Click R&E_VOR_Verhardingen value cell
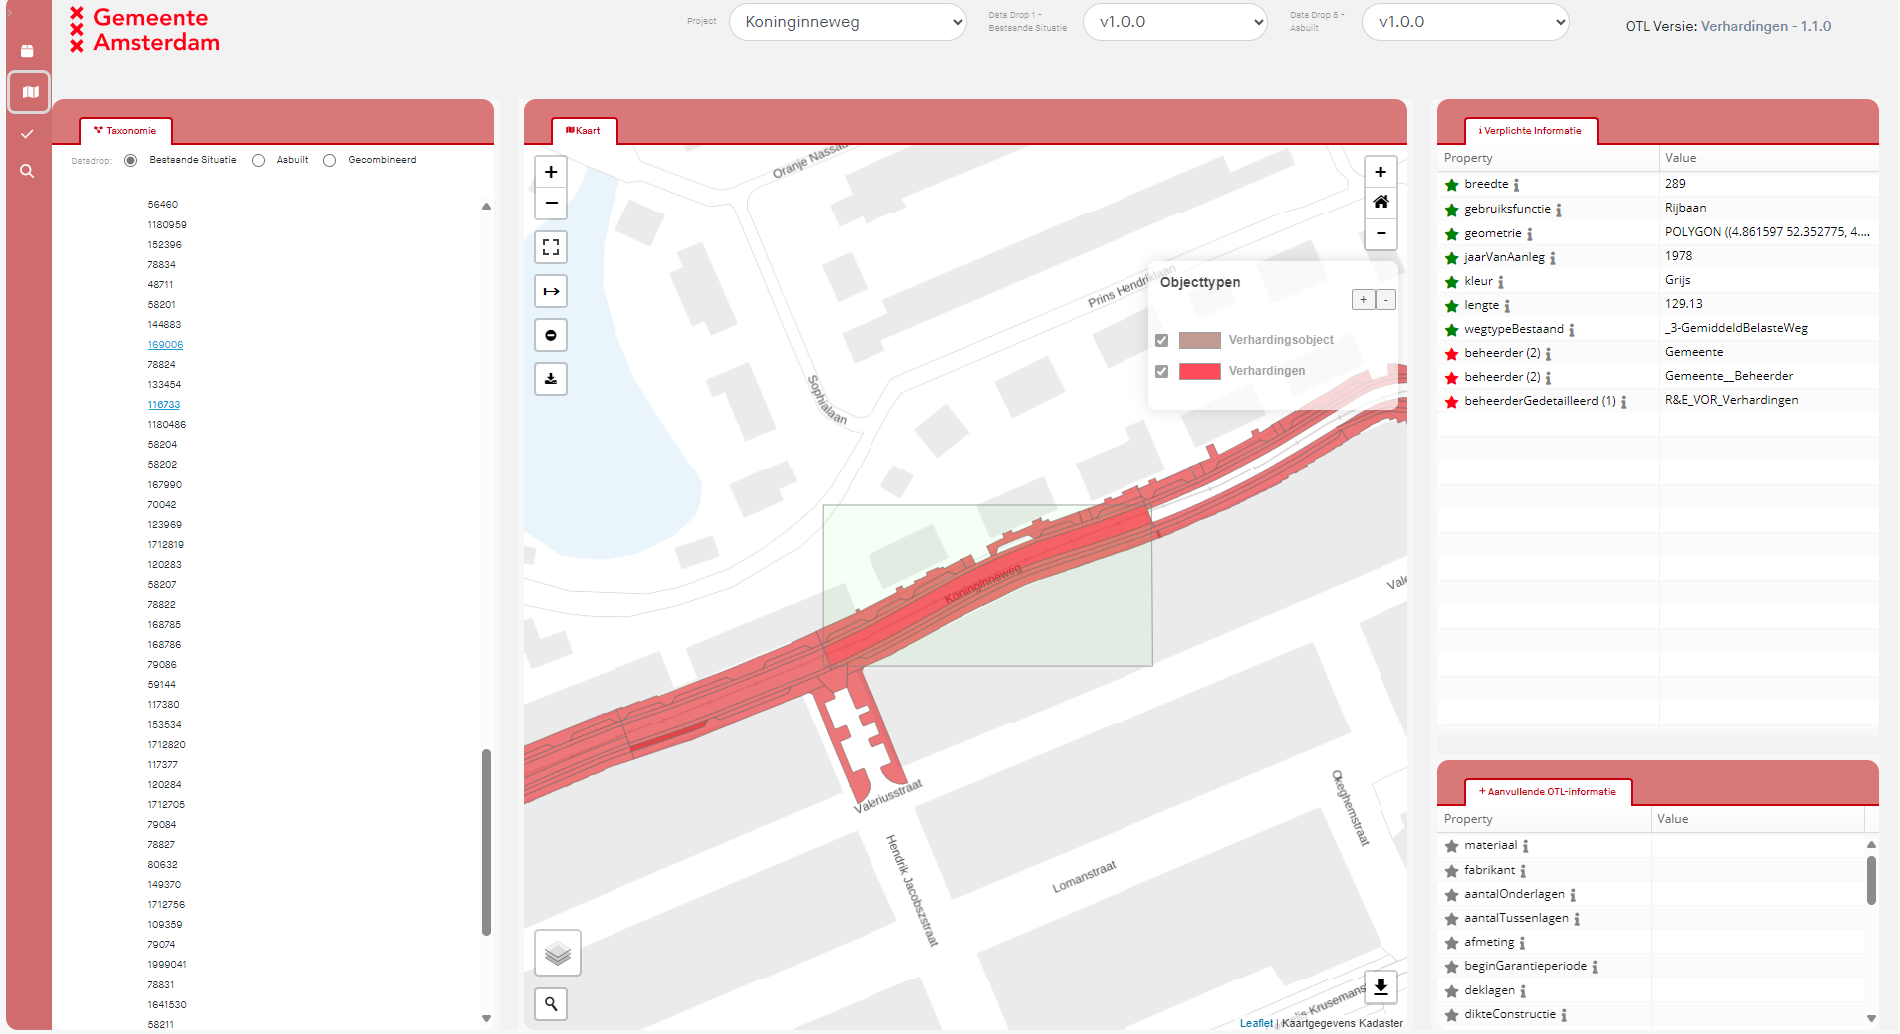The width and height of the screenshot is (1900, 1034). pyautogui.click(x=1768, y=400)
